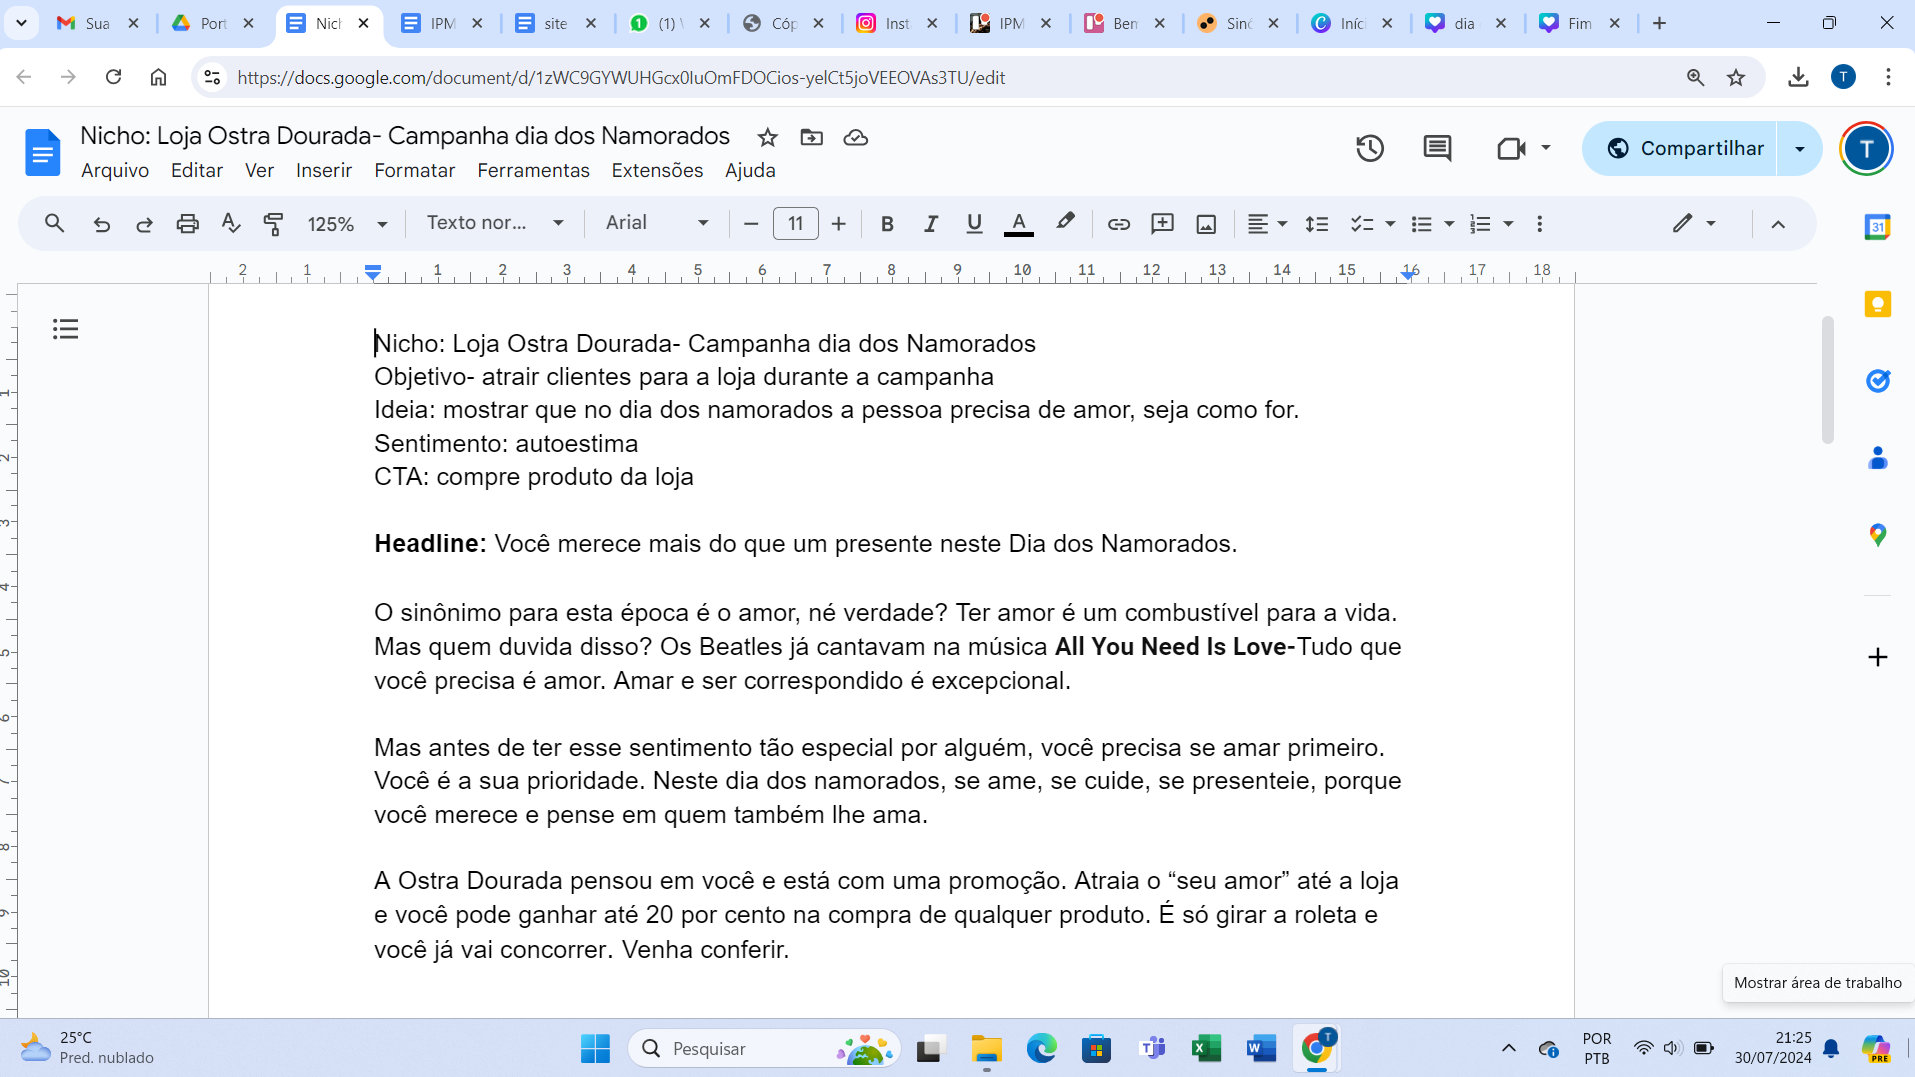Open version history clock icon
This screenshot has width=1915, height=1077.
click(x=1369, y=148)
